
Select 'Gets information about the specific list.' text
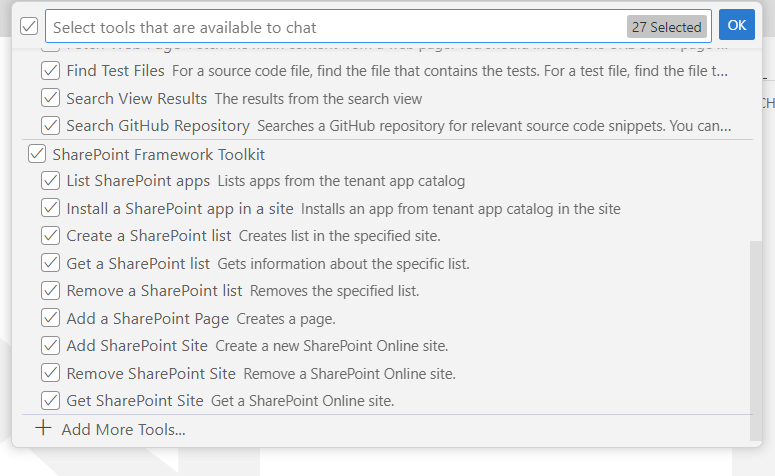coord(343,263)
